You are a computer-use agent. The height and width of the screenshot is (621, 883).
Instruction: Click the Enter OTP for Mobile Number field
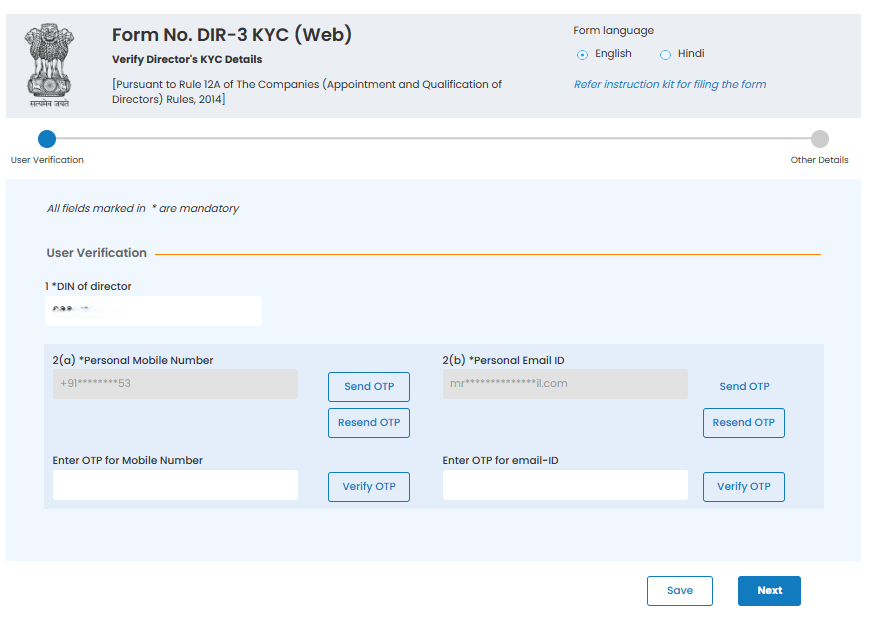click(x=174, y=485)
